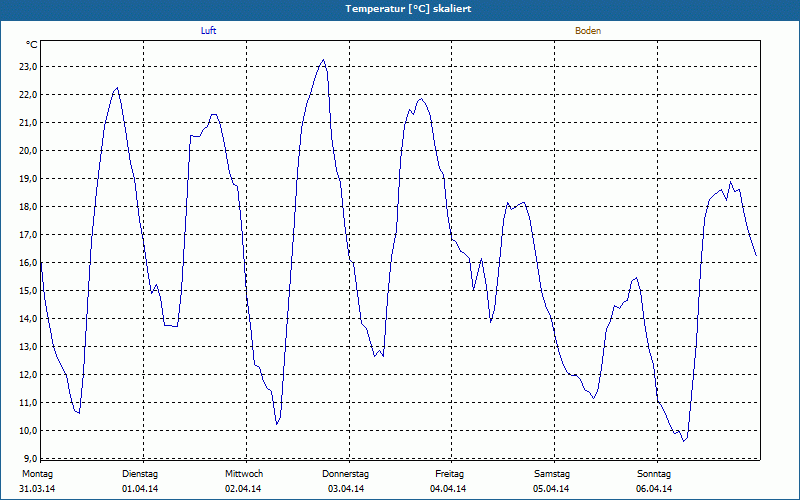The image size is (800, 500).
Task: Click the date 31.03.14
Action: [37, 489]
